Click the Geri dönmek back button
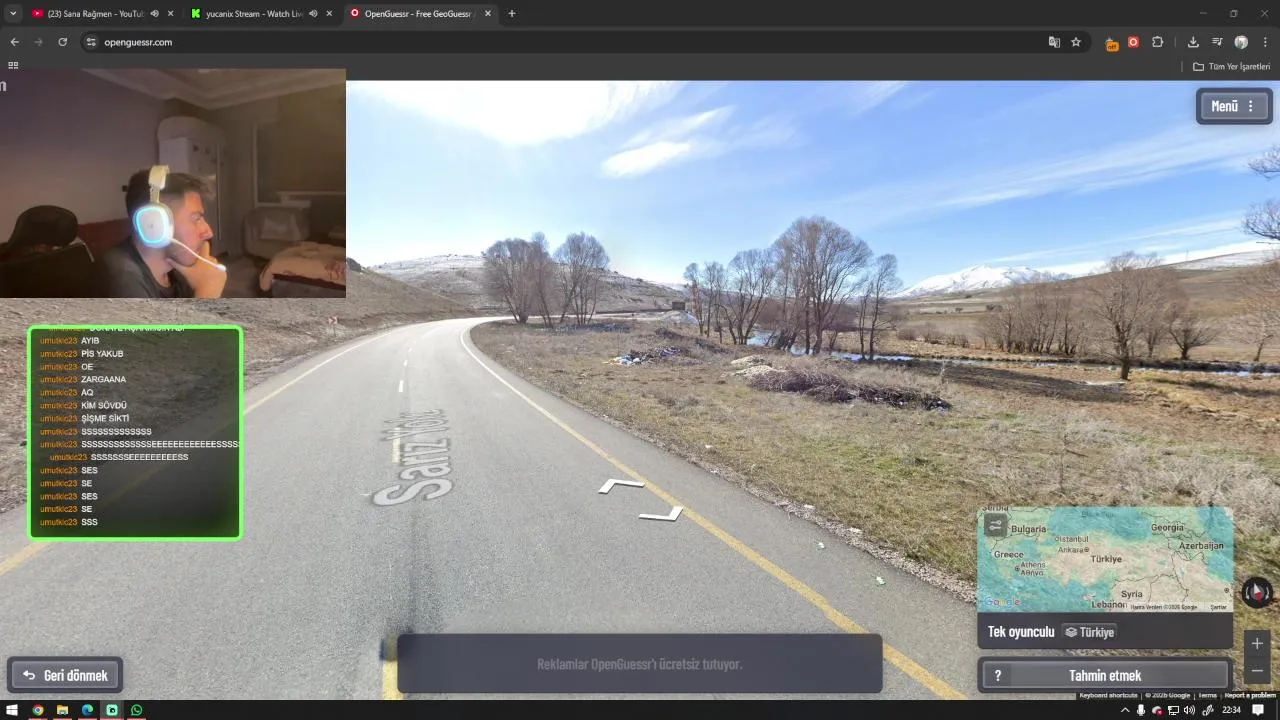1280x720 pixels. [x=66, y=675]
